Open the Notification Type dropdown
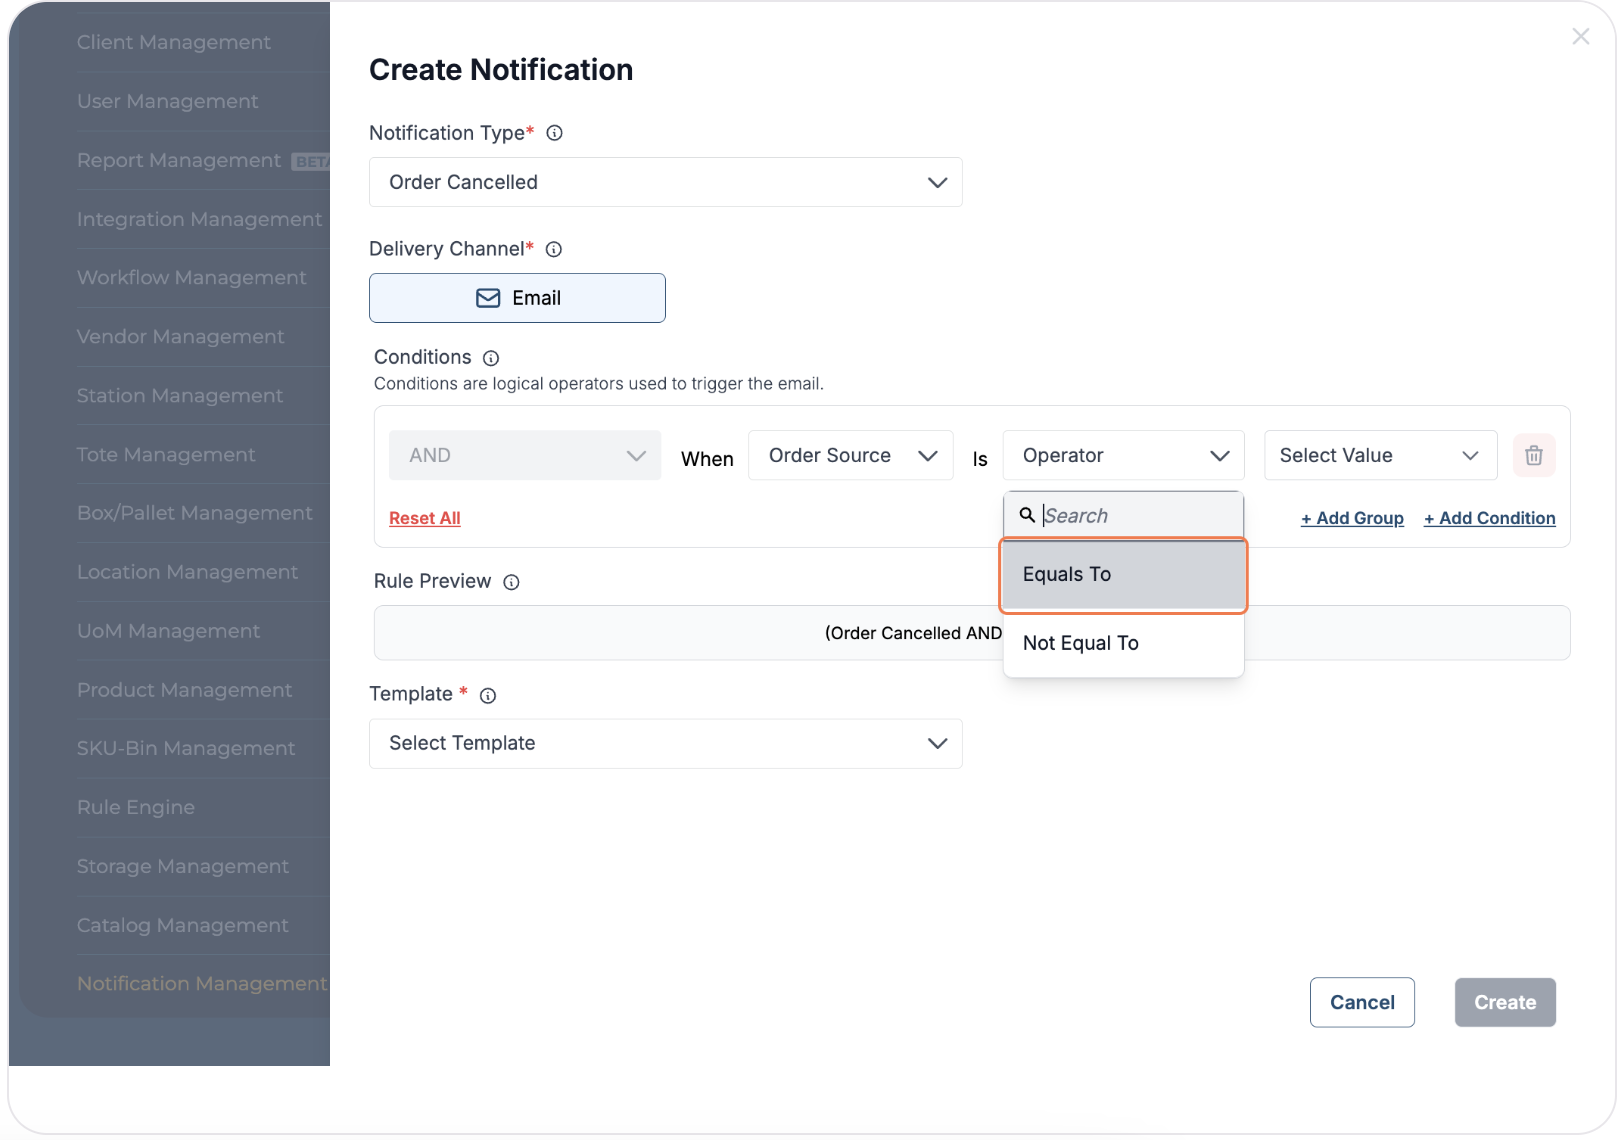 [665, 182]
